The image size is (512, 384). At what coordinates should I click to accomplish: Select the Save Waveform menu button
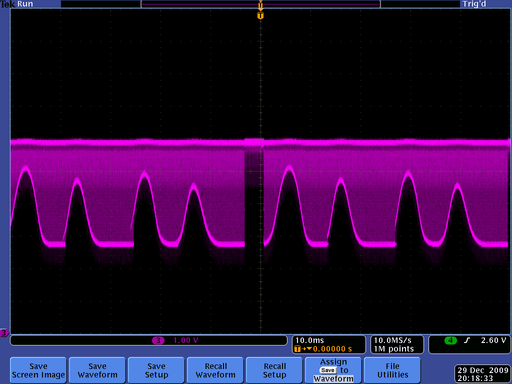pos(97,370)
